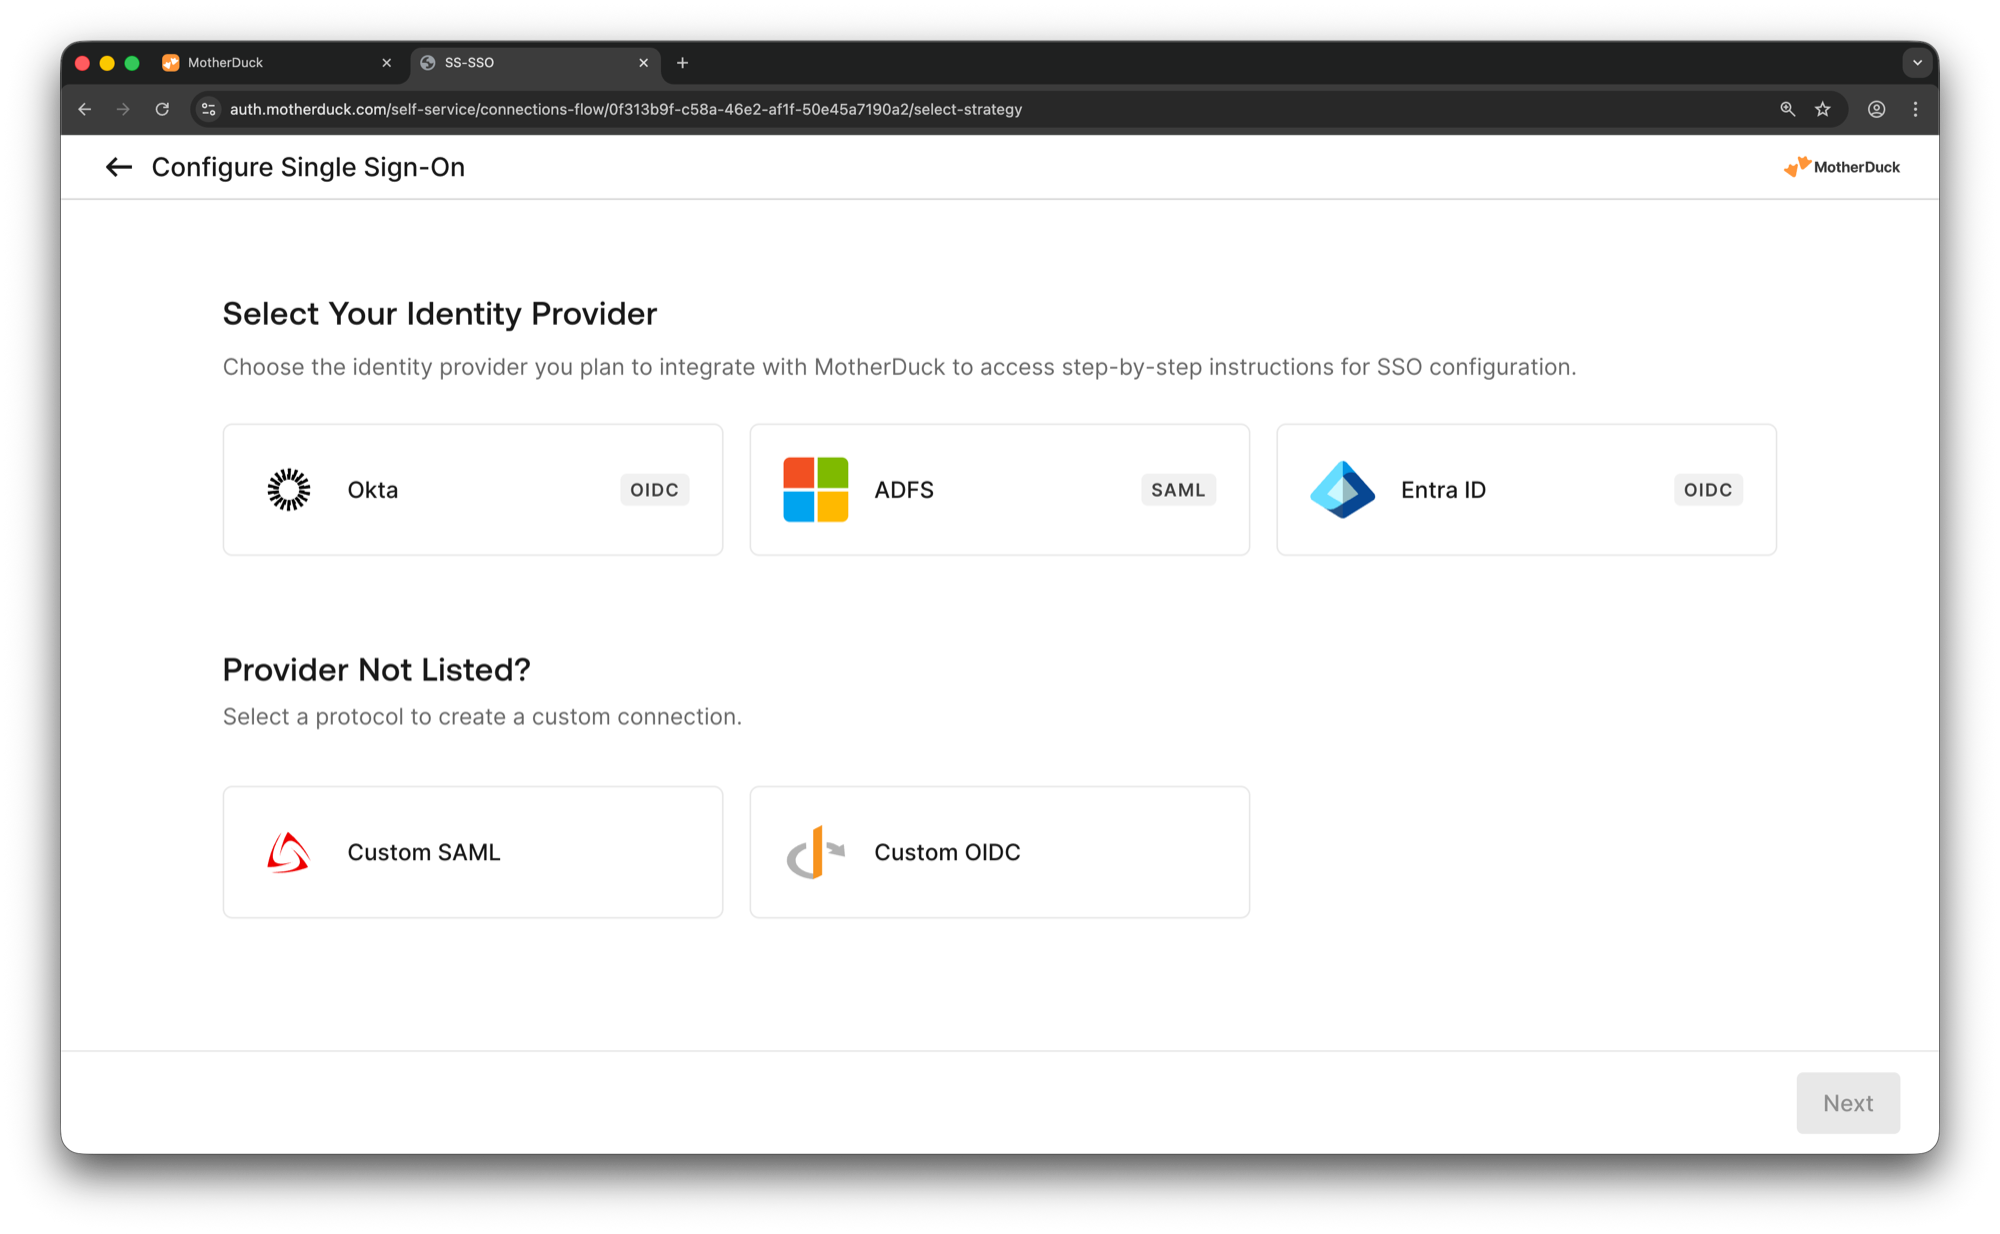Open the Chrome three-dot menu
This screenshot has width=2000, height=1234.
click(x=1916, y=109)
